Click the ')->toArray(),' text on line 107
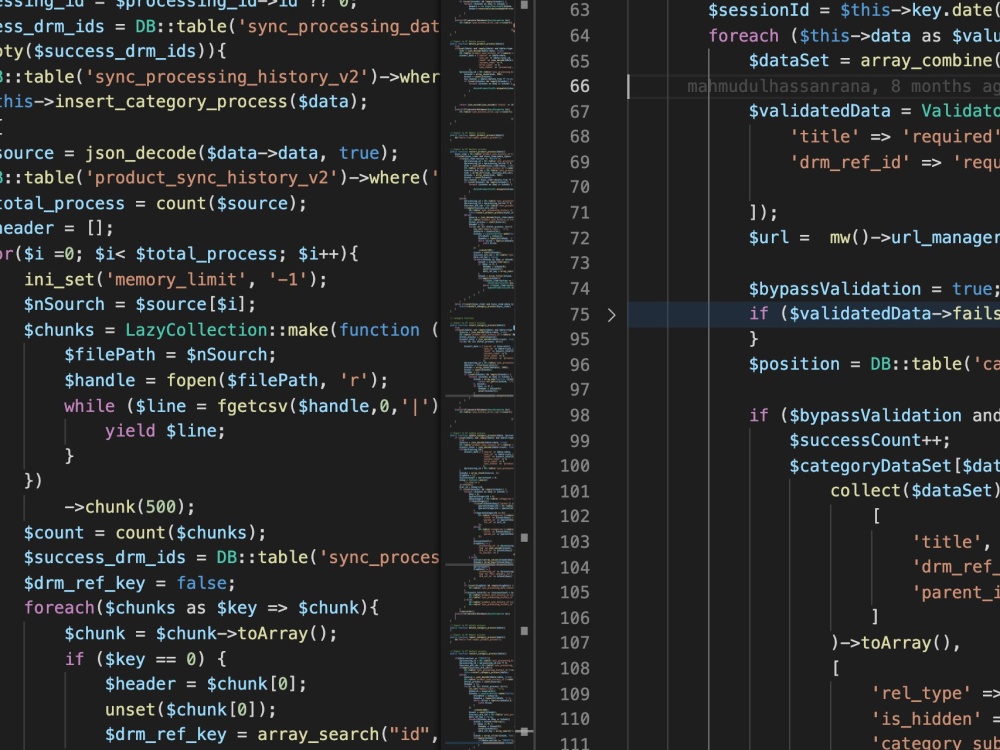This screenshot has height=750, width=1000. (x=895, y=642)
